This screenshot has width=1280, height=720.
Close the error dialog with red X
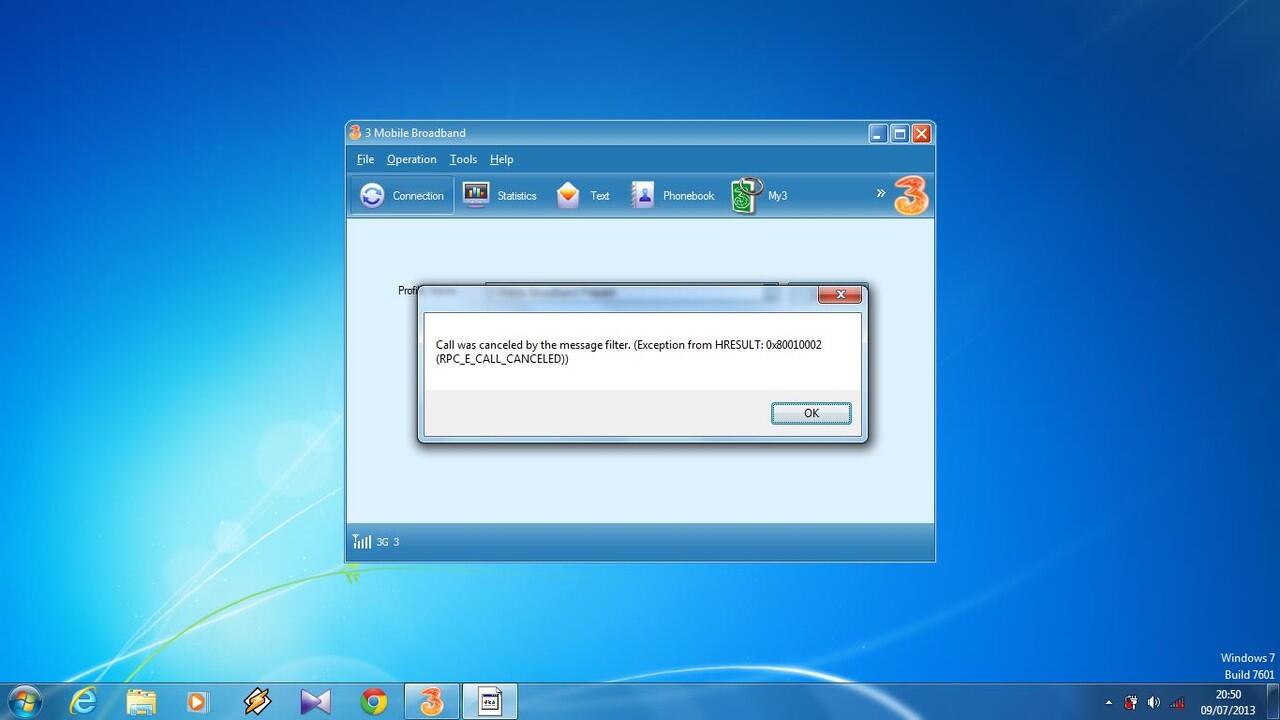point(840,294)
